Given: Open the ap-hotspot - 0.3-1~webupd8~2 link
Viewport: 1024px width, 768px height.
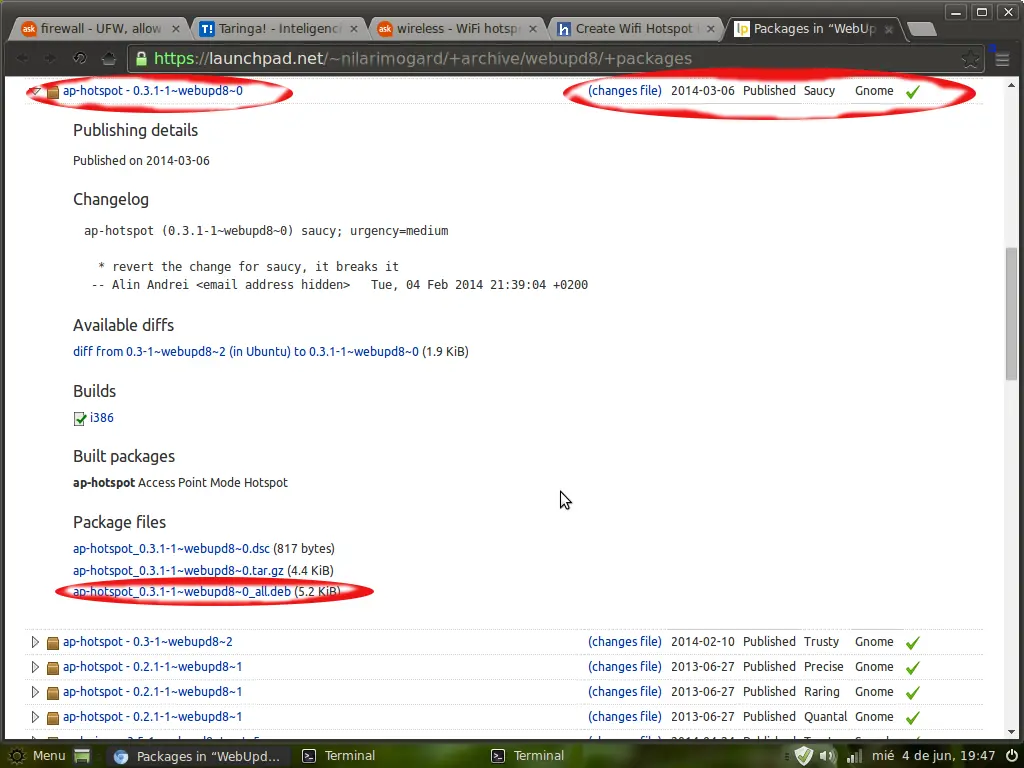Looking at the screenshot, I should click(x=148, y=642).
